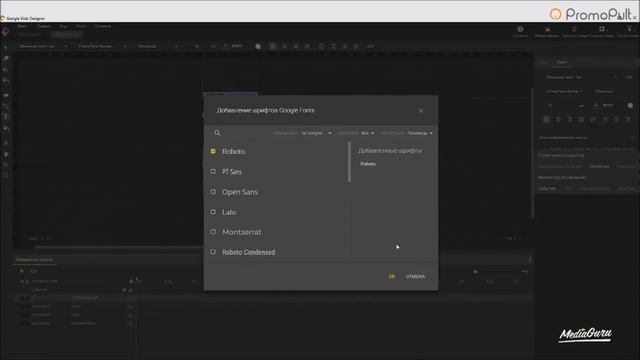
Task: Open the Правка menu
Action: coord(44,26)
